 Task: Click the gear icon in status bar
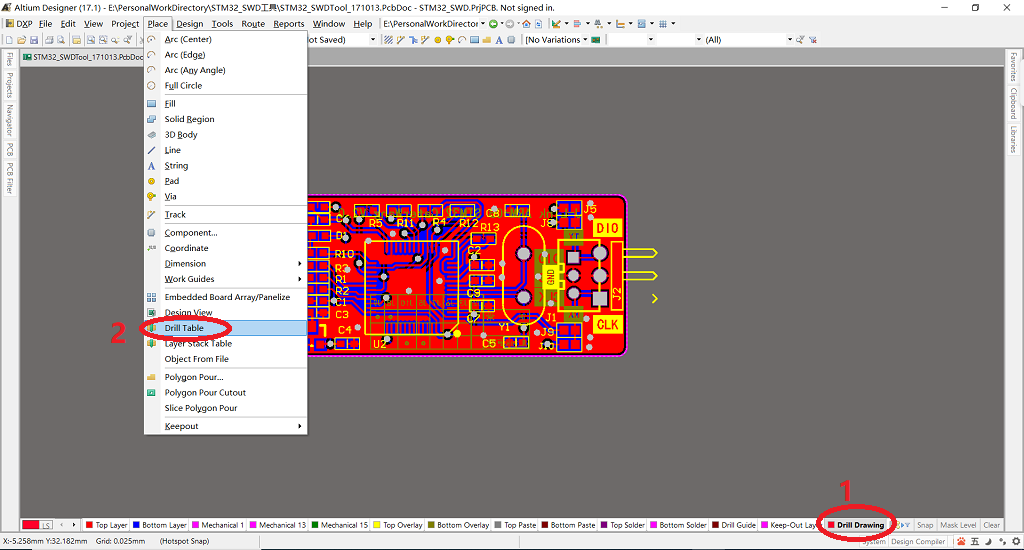tap(1016, 542)
